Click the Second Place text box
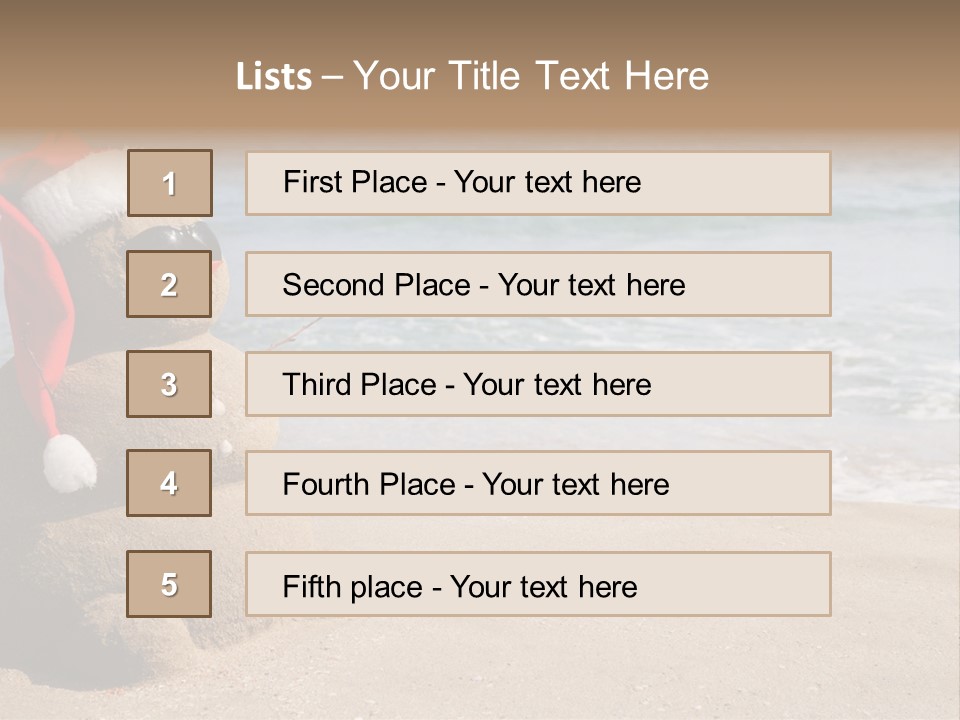 (538, 285)
